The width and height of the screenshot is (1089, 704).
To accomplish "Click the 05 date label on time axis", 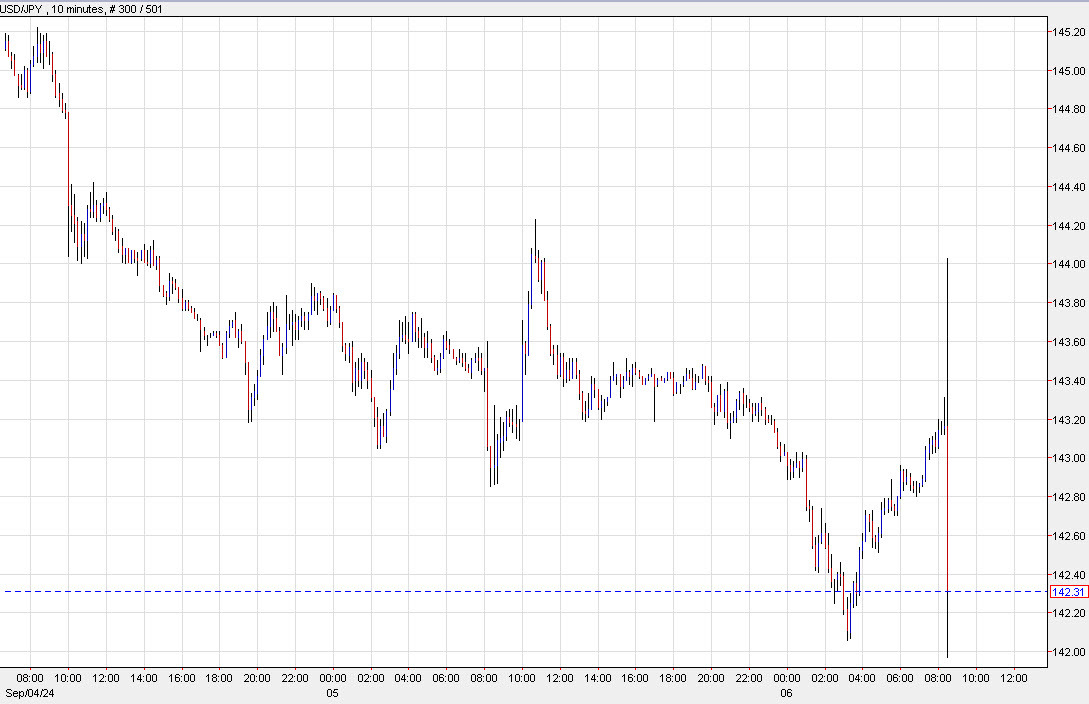I will pyautogui.click(x=333, y=693).
